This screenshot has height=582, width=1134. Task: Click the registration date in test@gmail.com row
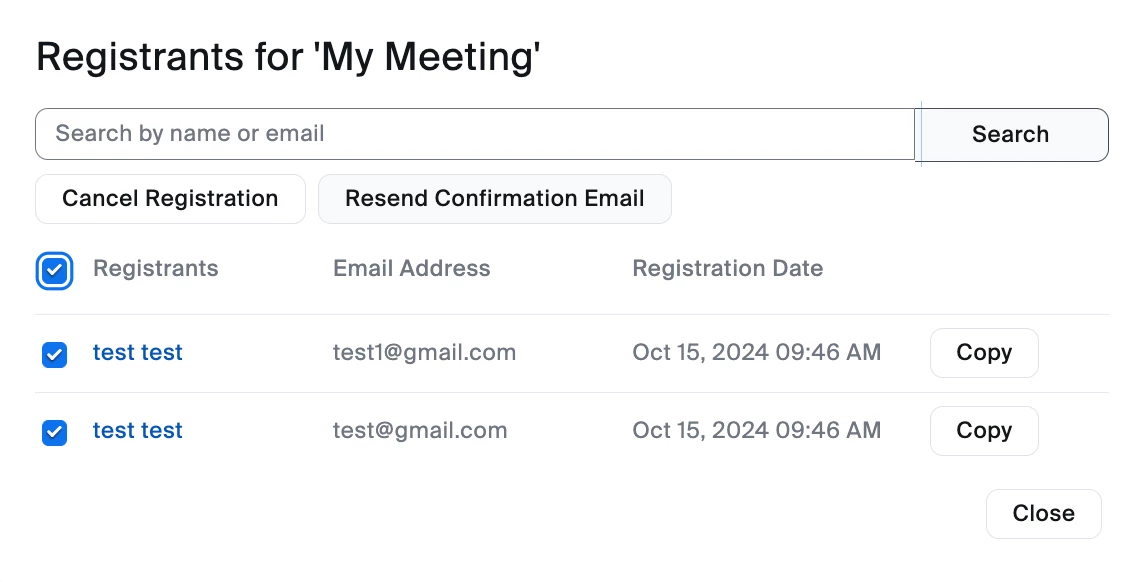756,431
